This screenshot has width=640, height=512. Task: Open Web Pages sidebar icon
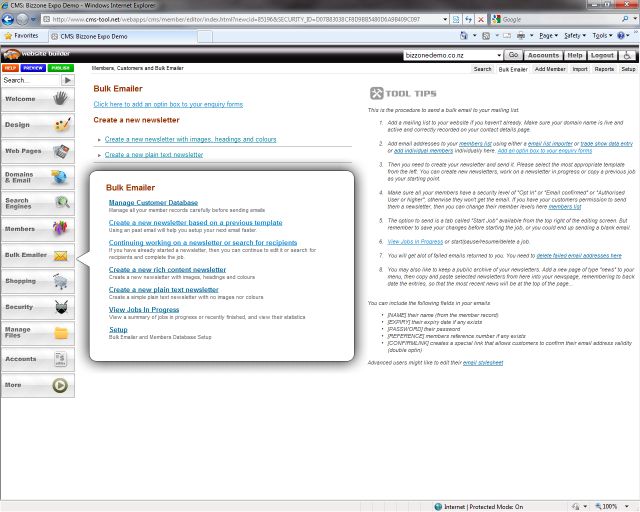[61, 151]
